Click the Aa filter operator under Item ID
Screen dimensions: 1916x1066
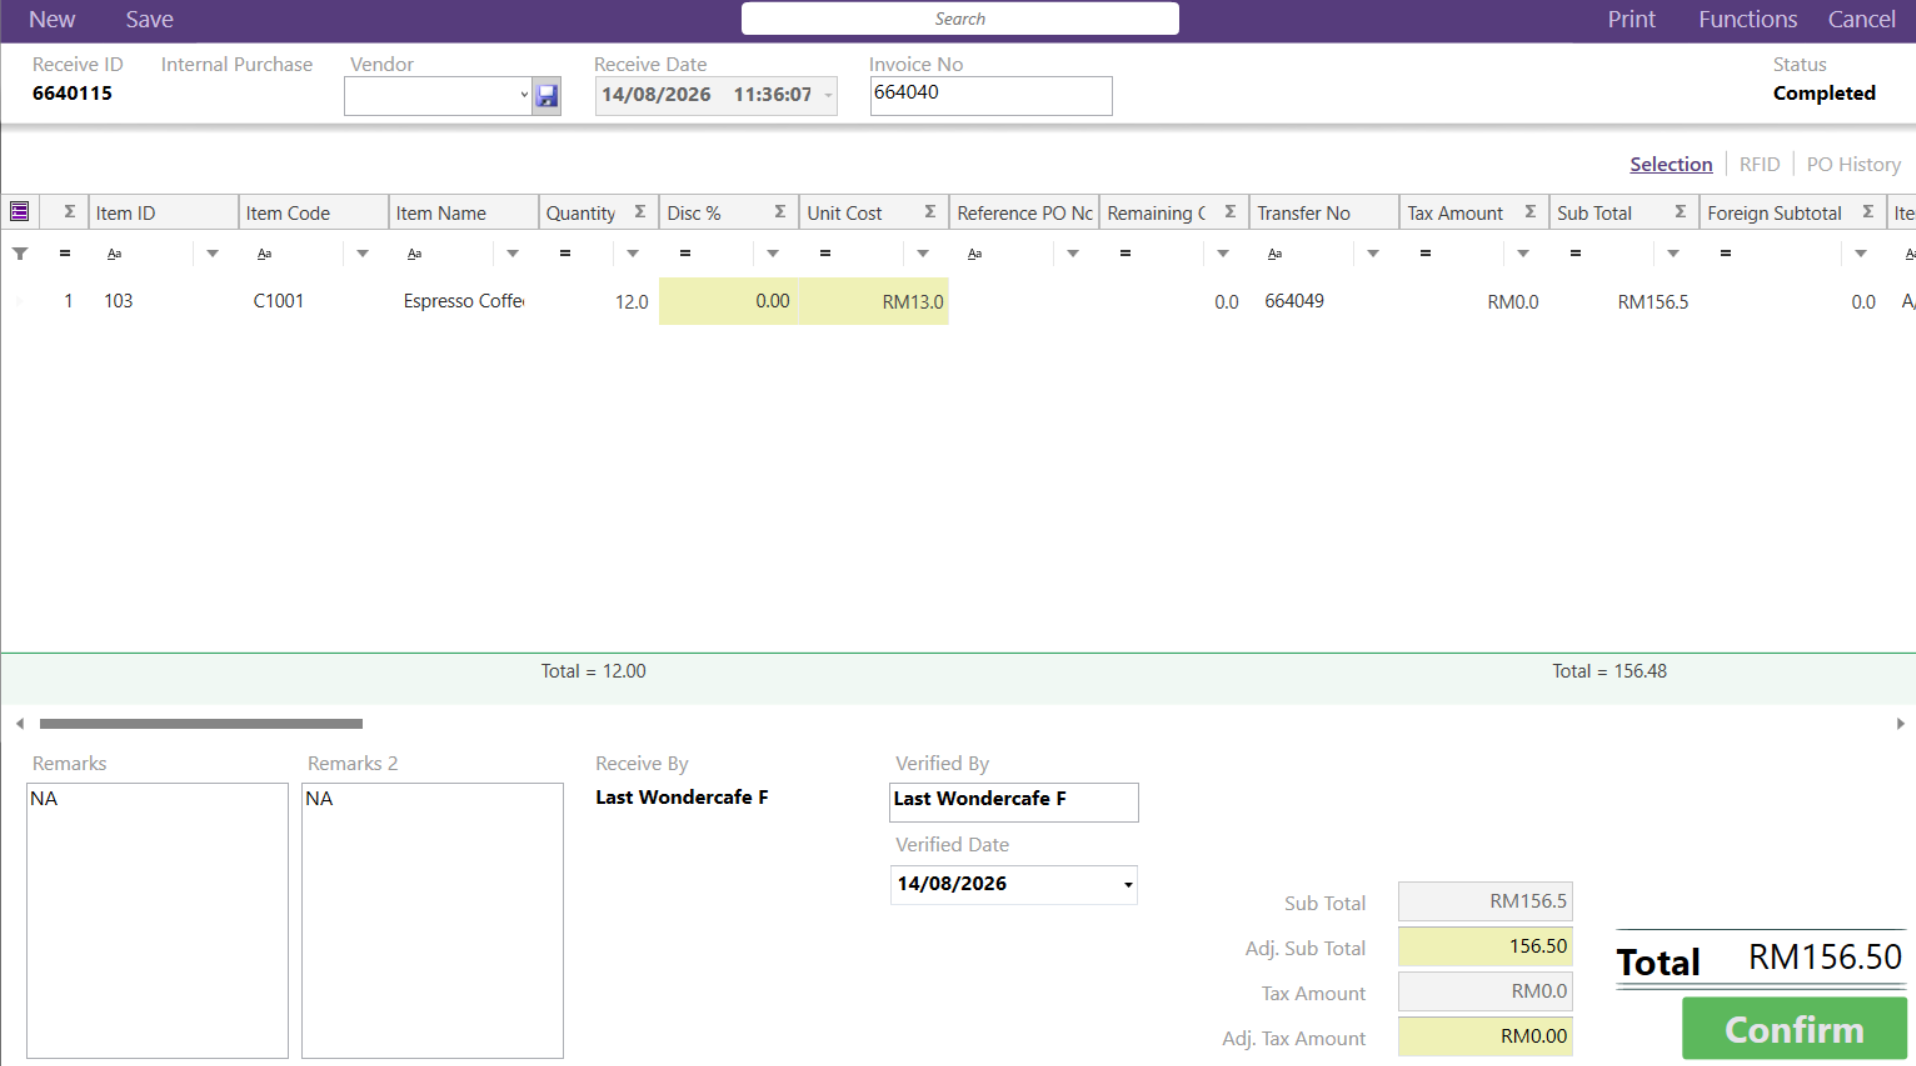tap(115, 254)
